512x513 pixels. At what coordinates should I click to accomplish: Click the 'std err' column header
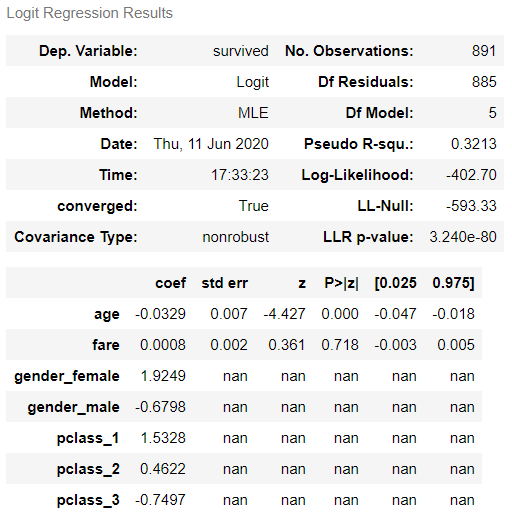(x=225, y=283)
